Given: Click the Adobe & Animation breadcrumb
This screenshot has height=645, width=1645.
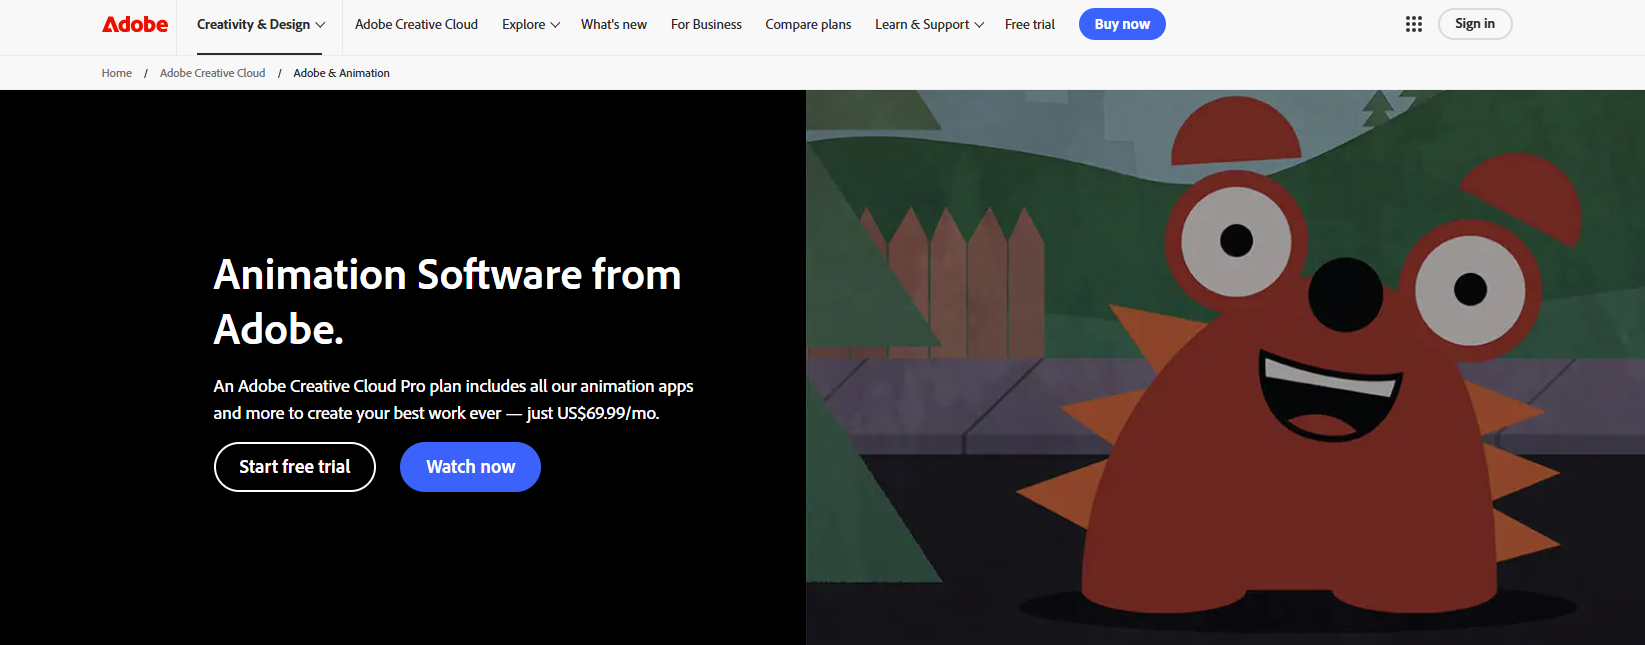Looking at the screenshot, I should tap(341, 73).
